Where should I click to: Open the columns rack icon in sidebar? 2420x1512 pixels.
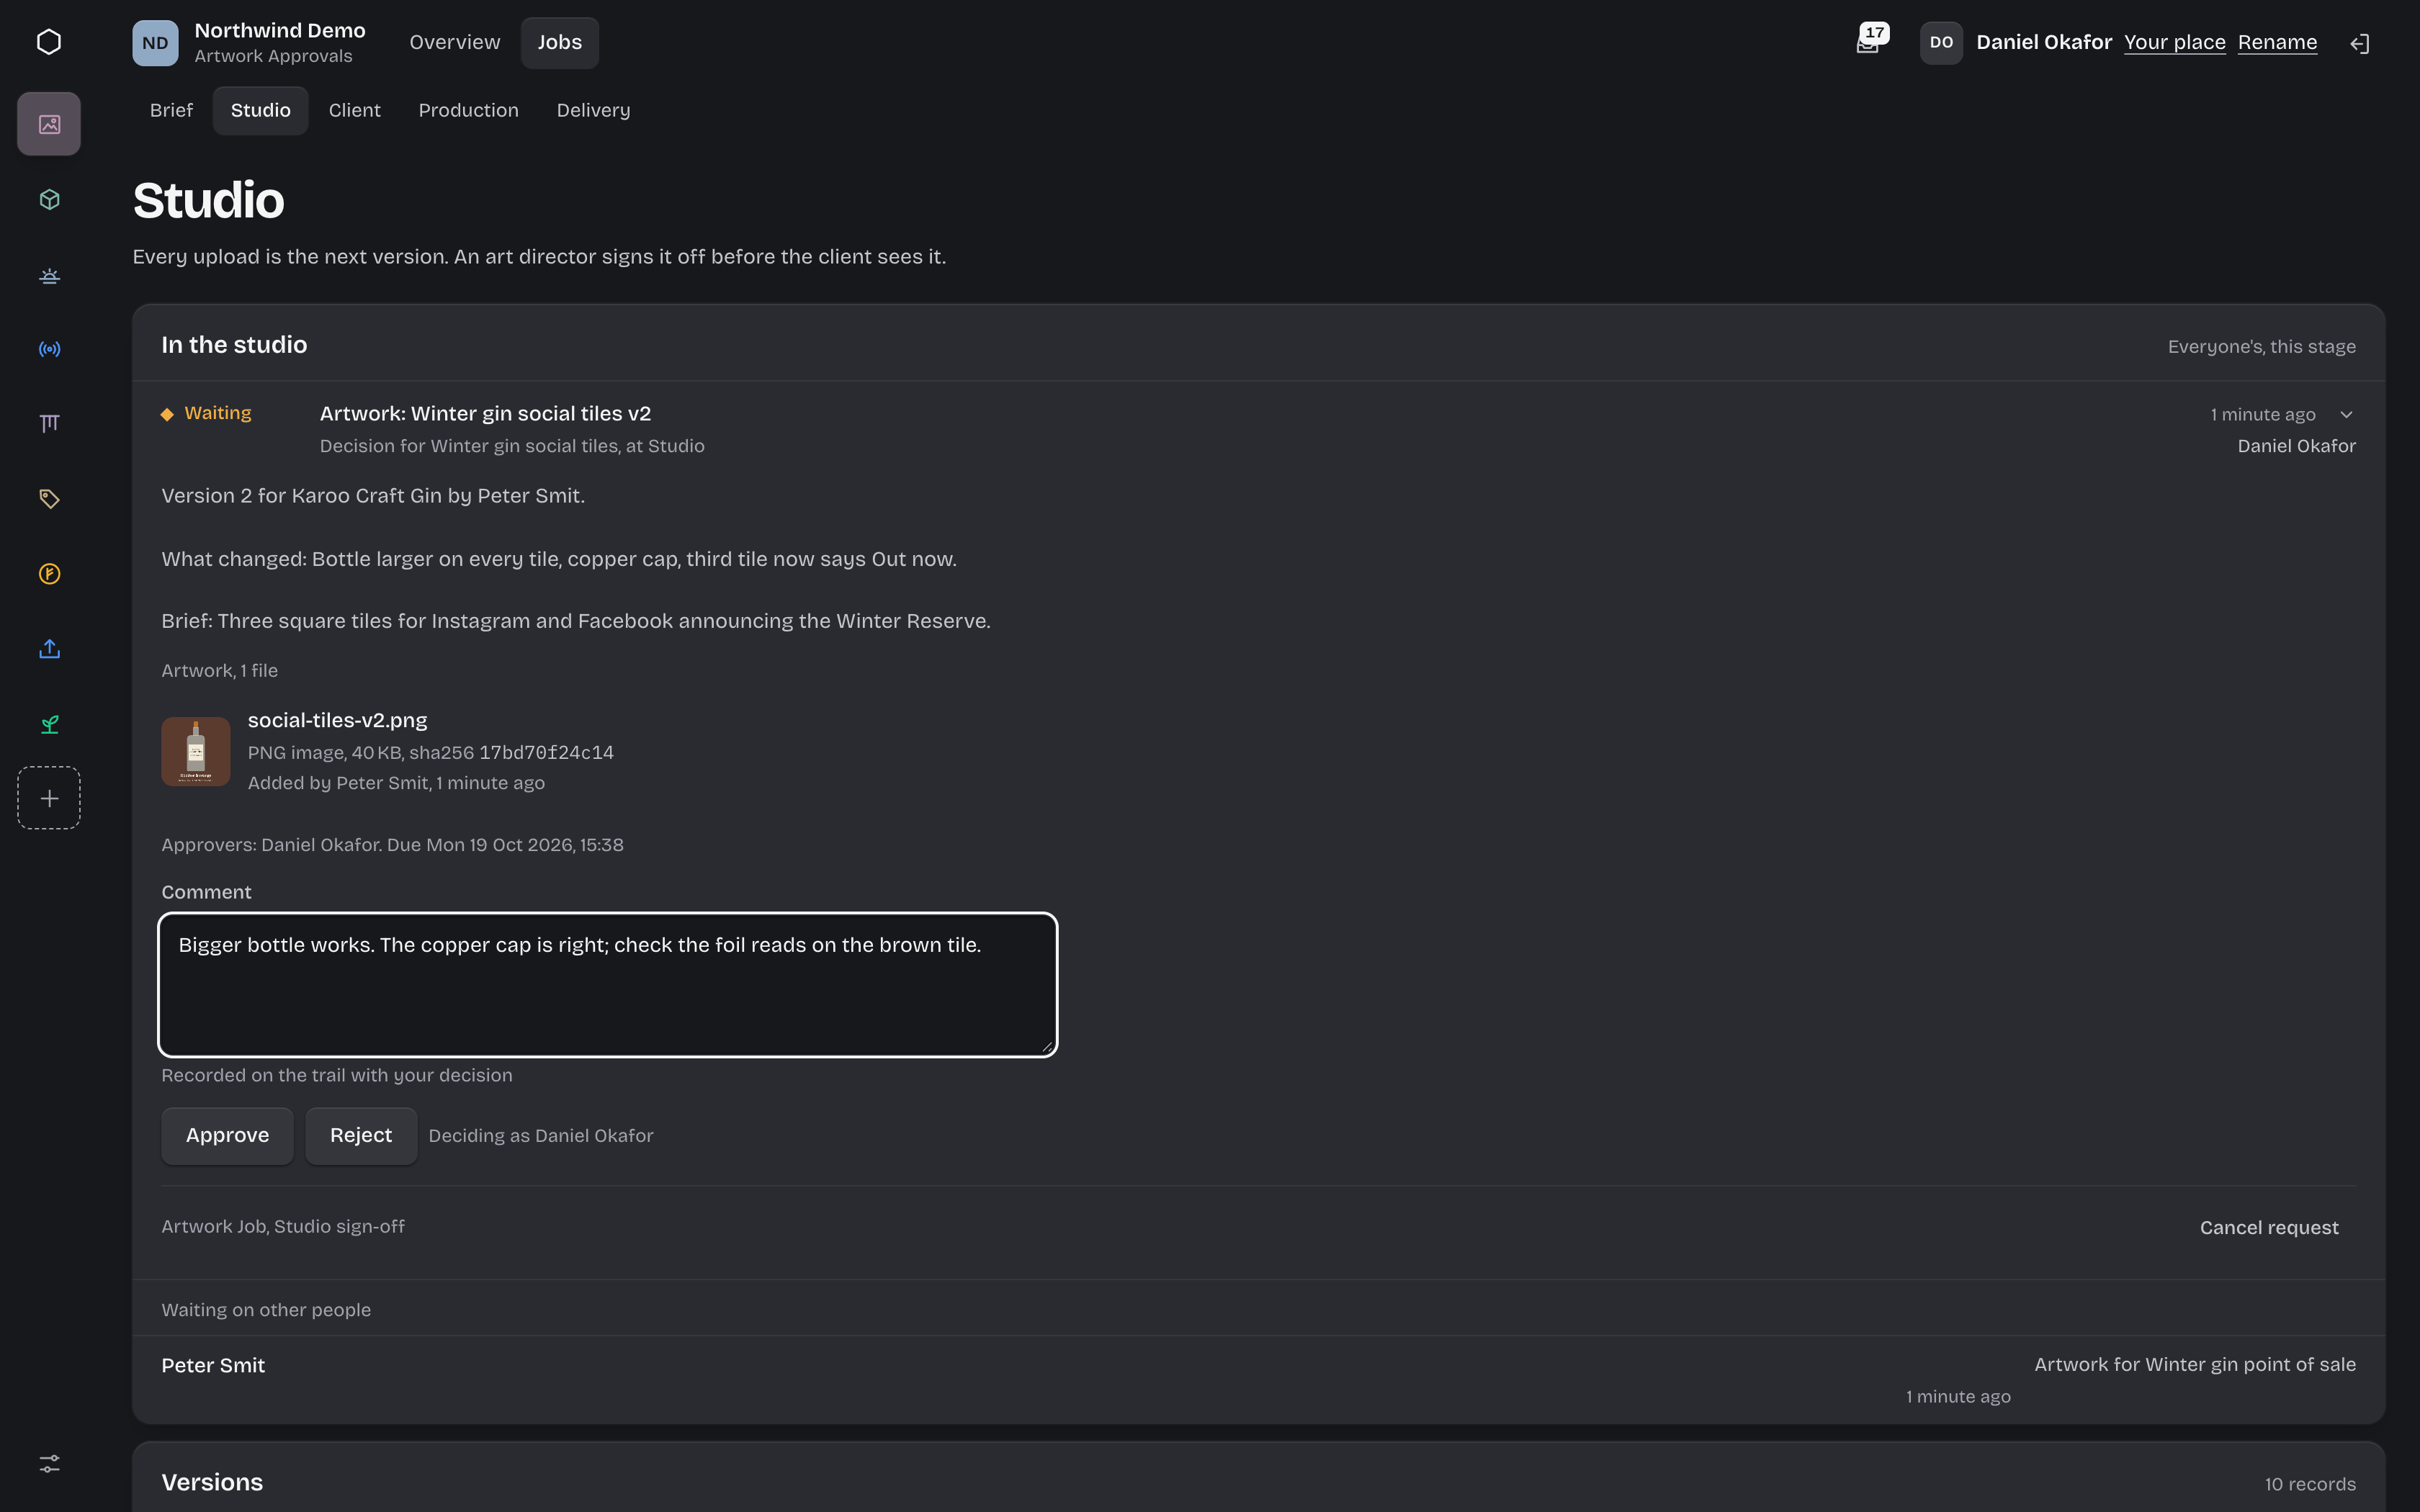(x=49, y=424)
